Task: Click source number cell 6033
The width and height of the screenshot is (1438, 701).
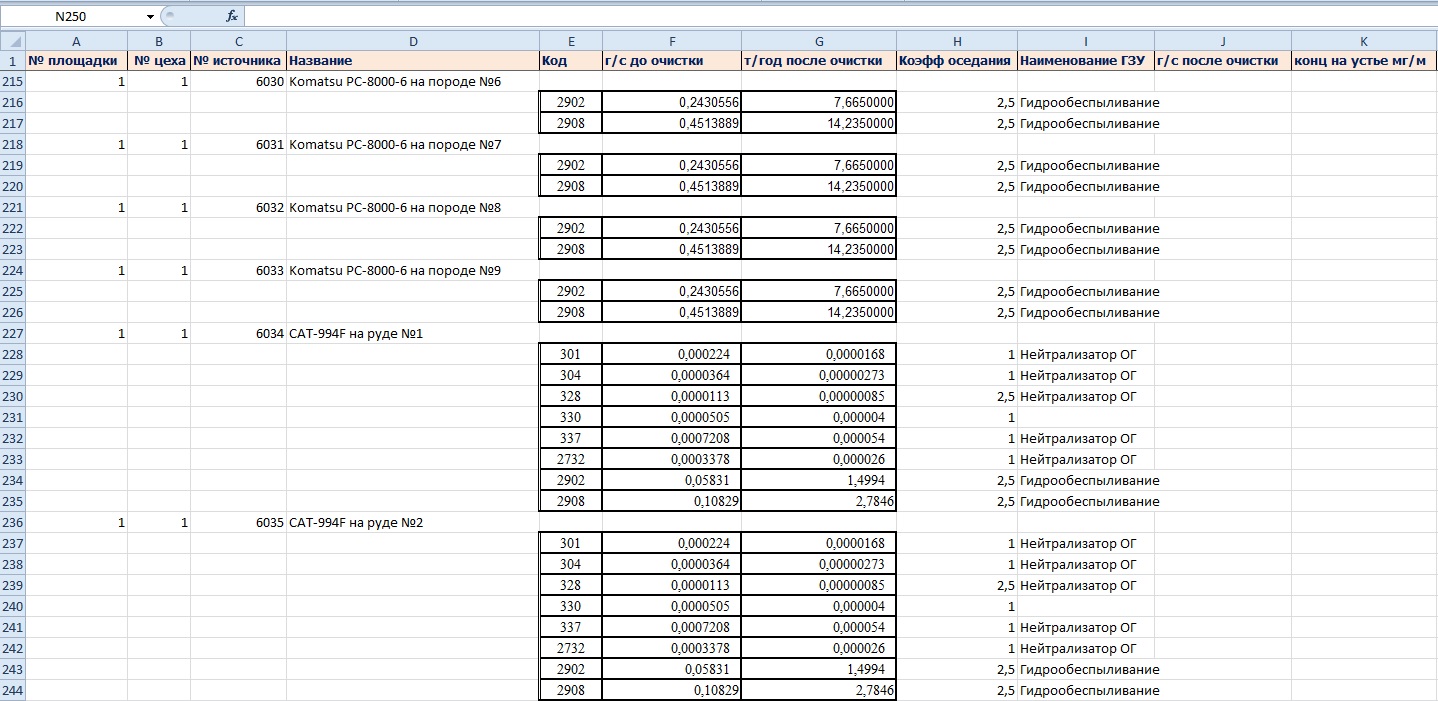Action: point(238,271)
